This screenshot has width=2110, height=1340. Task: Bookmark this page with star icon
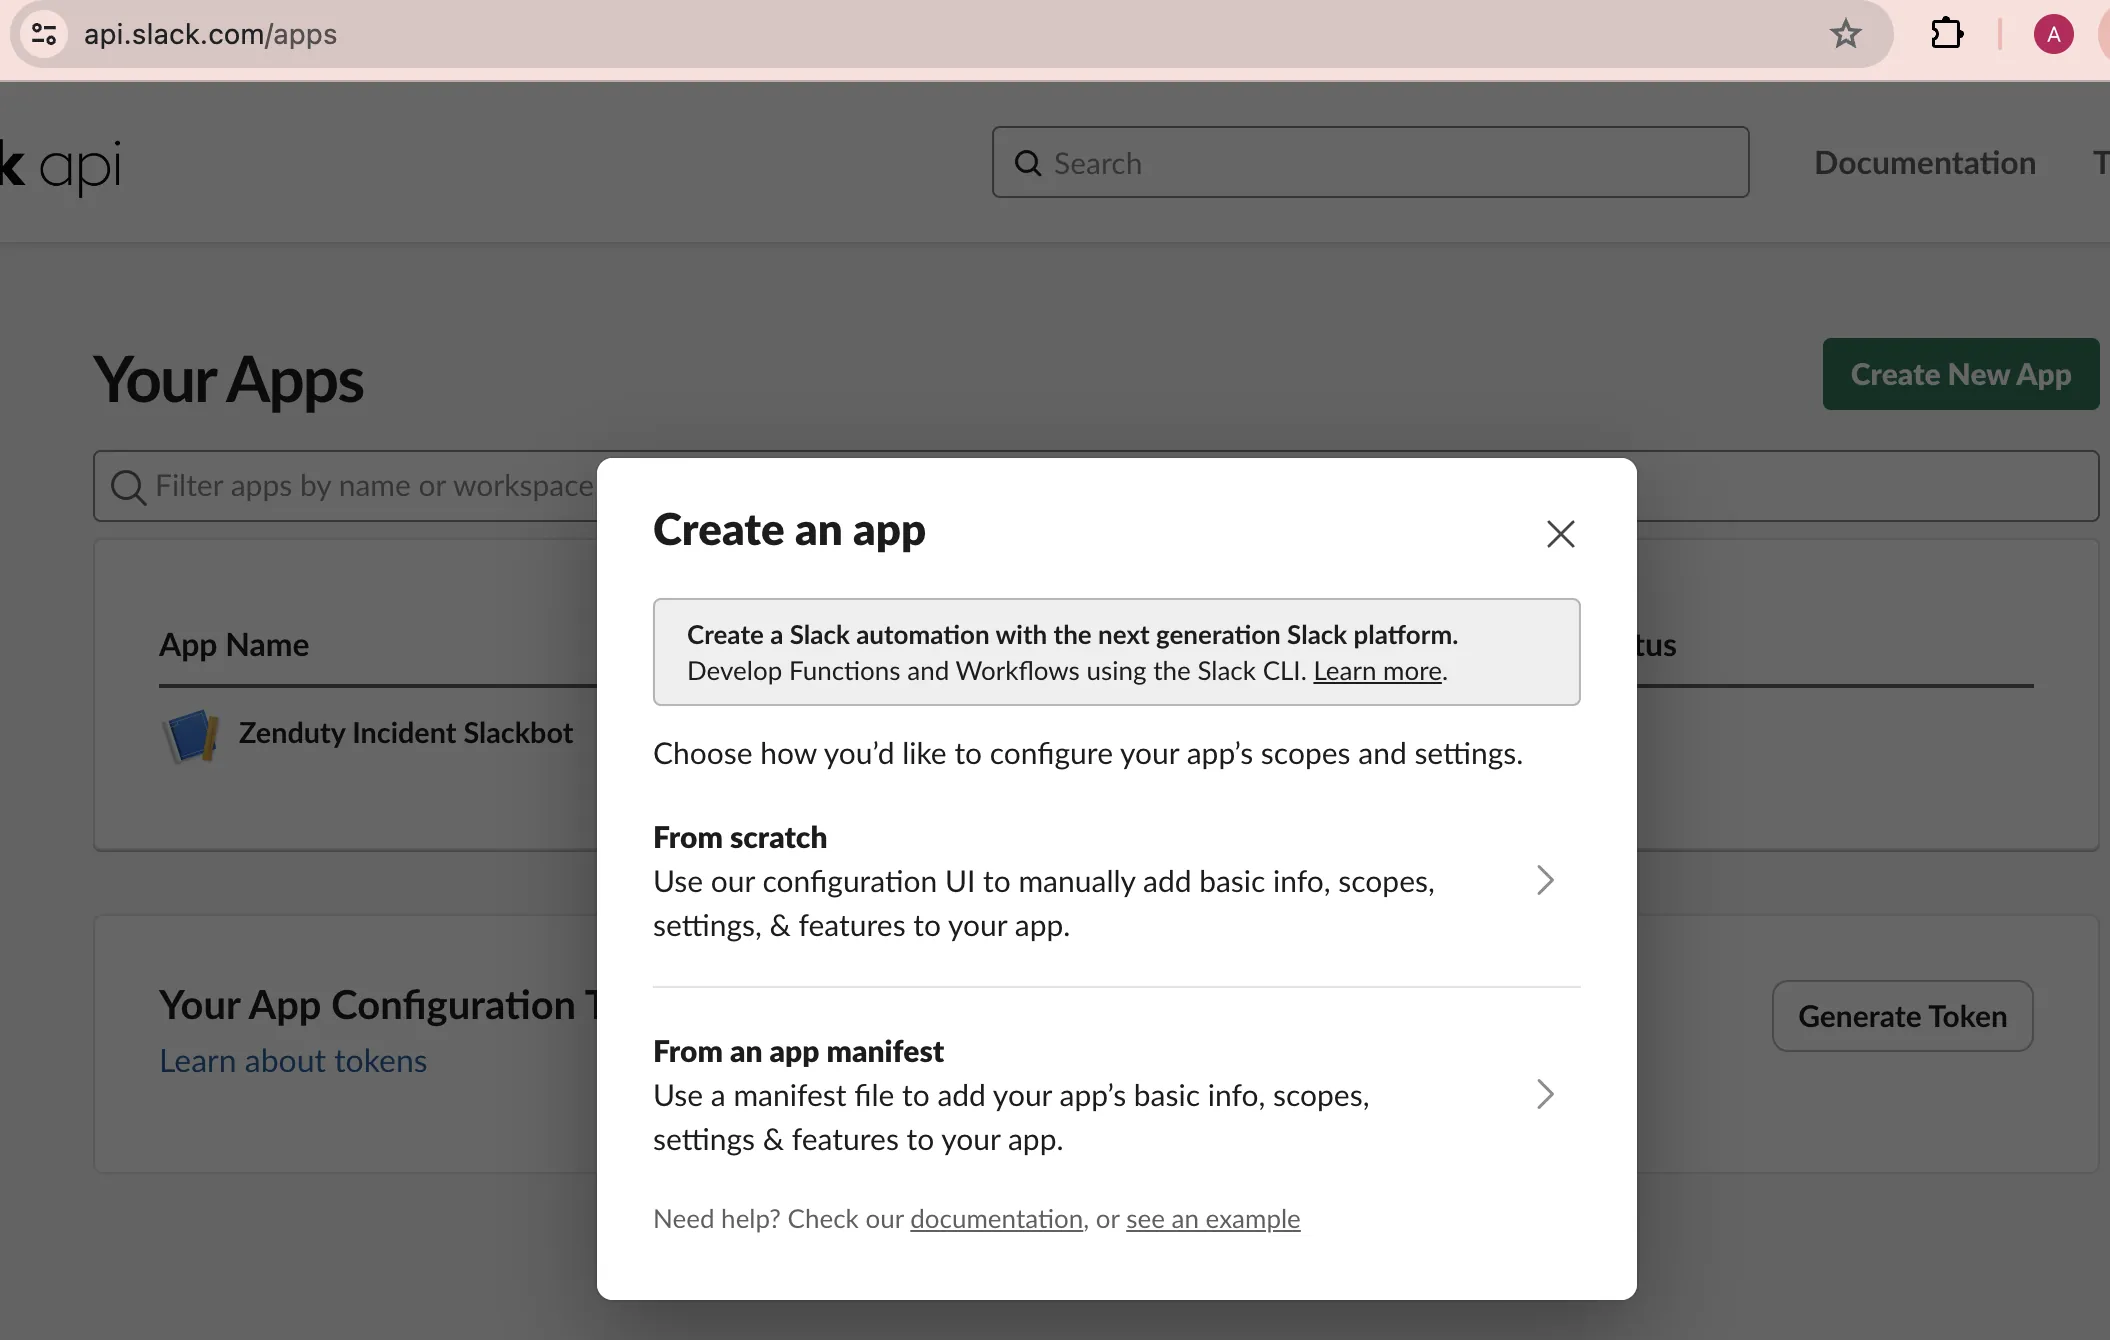coord(1845,34)
